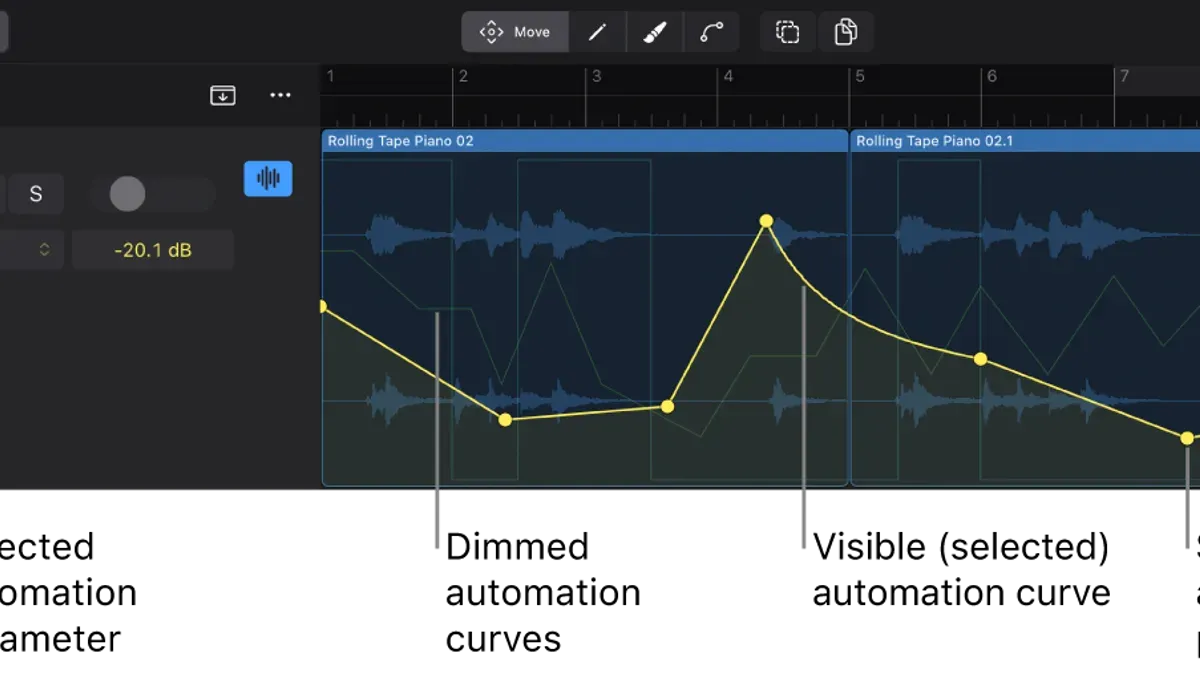Solo the track with the S button
Viewport: 1200px width, 675px height.
[36, 194]
